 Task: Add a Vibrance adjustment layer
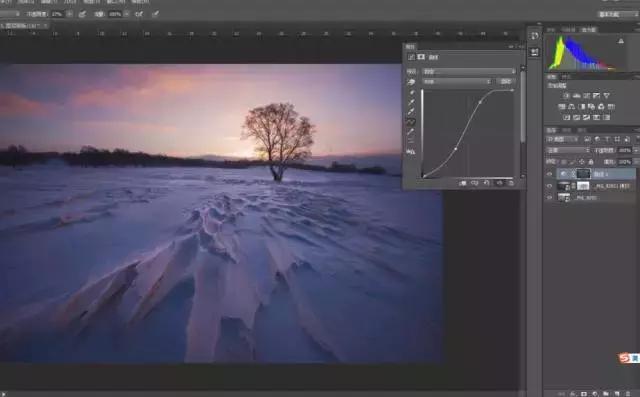[607, 95]
